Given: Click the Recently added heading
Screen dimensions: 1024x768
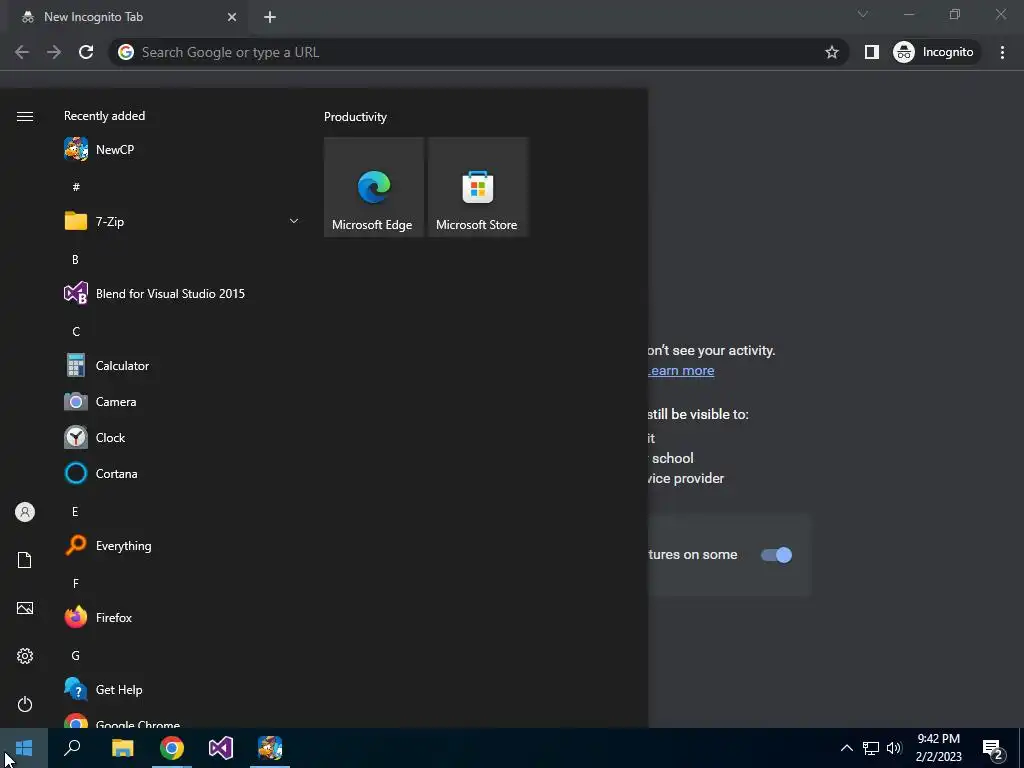Looking at the screenshot, I should pyautogui.click(x=104, y=116).
